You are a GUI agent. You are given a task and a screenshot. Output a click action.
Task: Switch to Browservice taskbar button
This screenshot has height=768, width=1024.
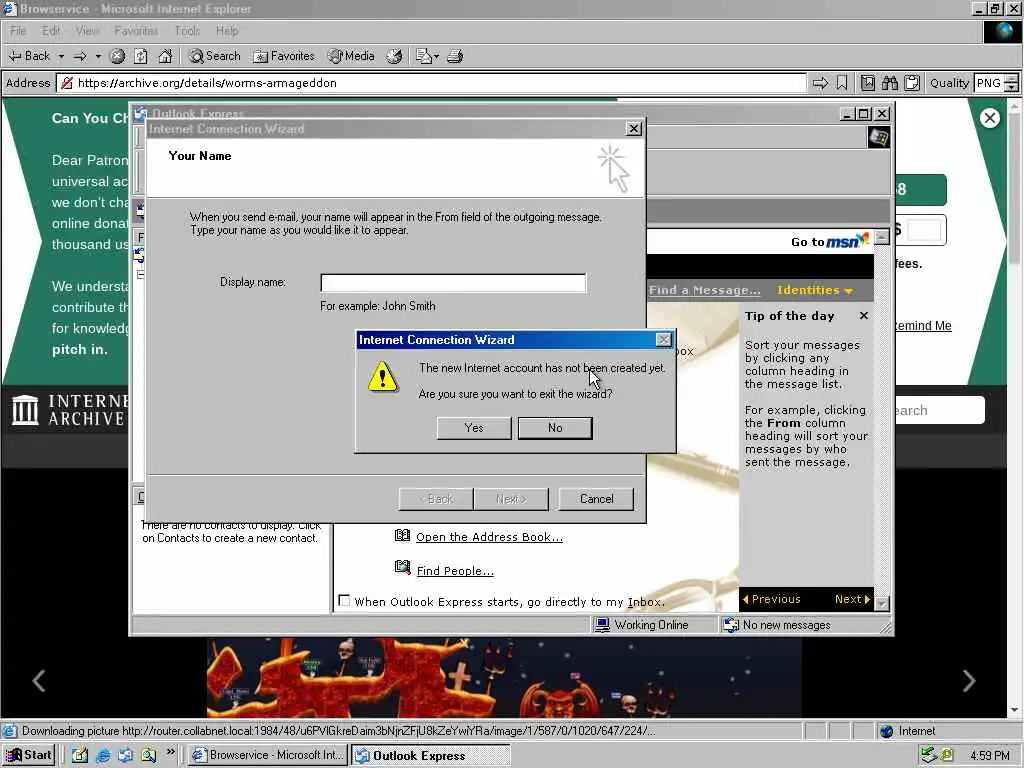pyautogui.click(x=268, y=755)
